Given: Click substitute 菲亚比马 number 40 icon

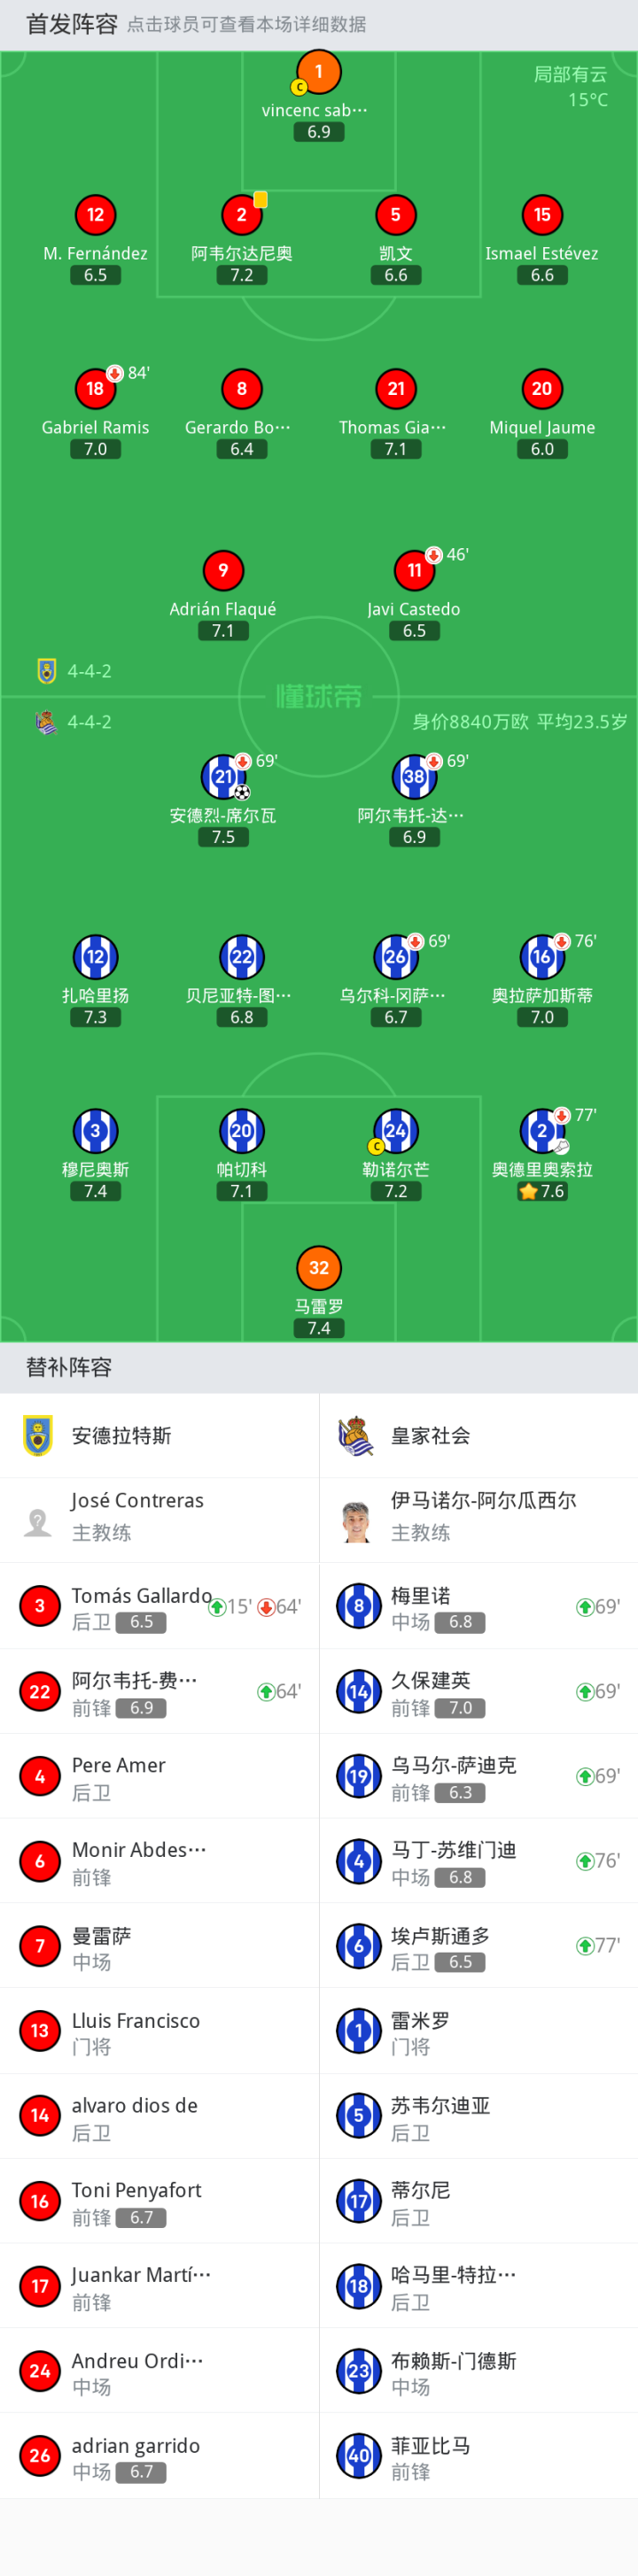Looking at the screenshot, I should coord(358,2455).
